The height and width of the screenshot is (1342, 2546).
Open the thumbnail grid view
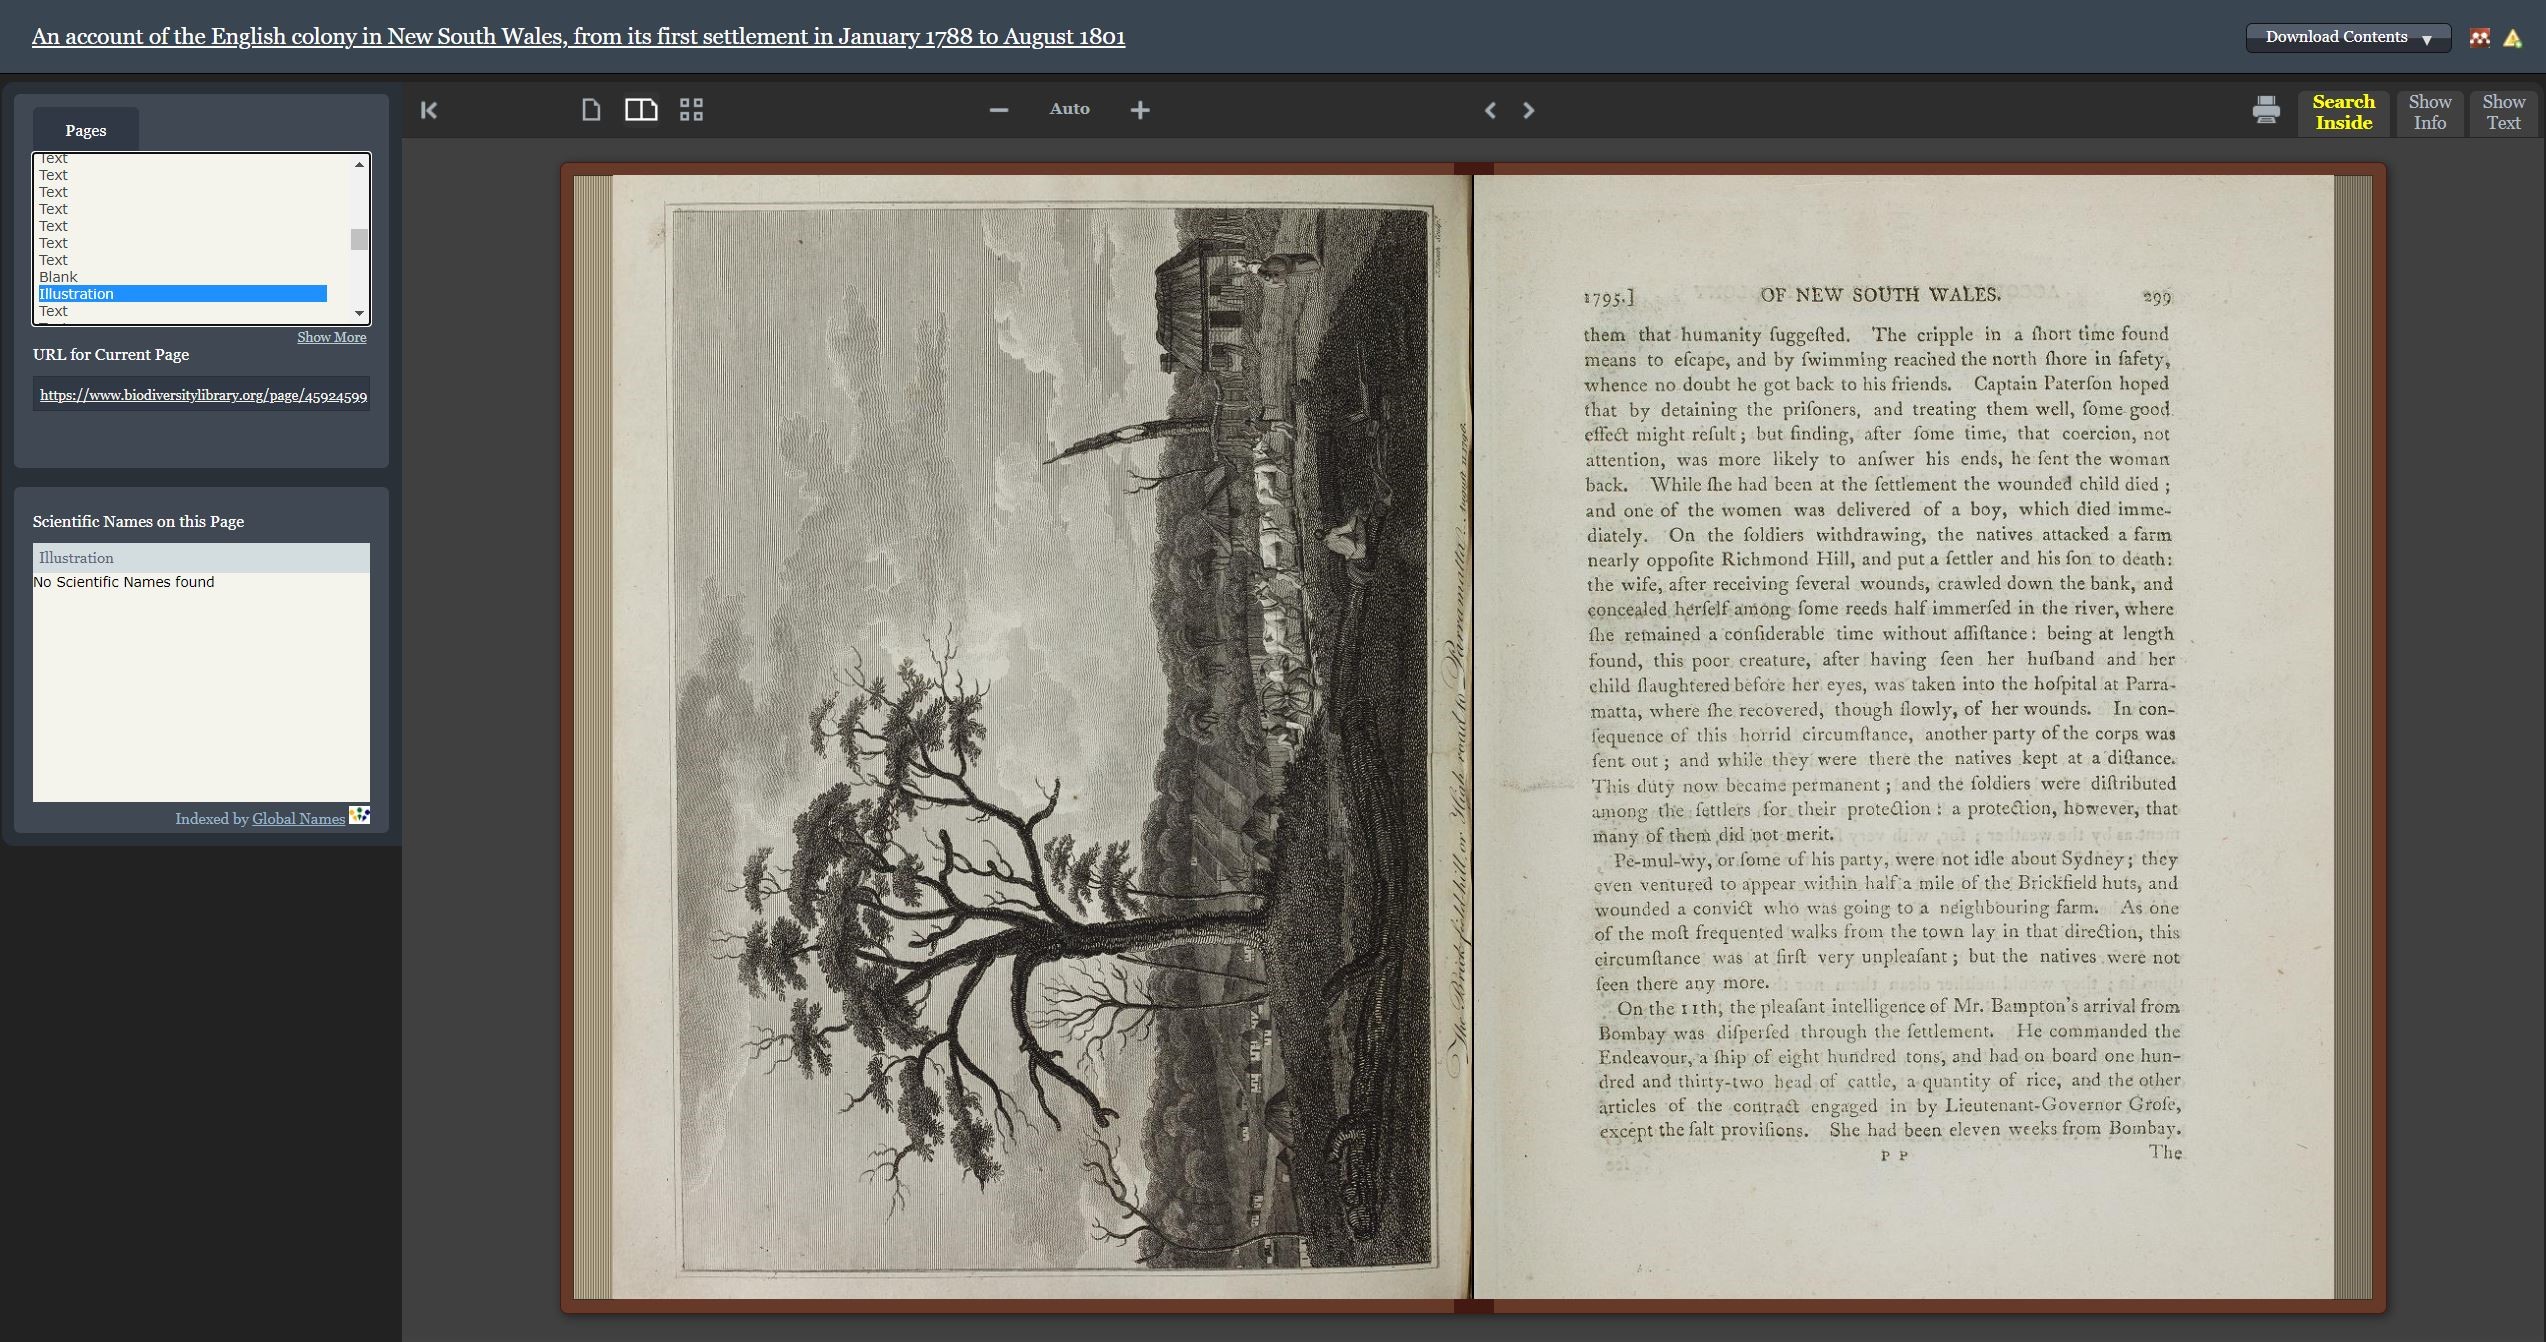click(693, 109)
